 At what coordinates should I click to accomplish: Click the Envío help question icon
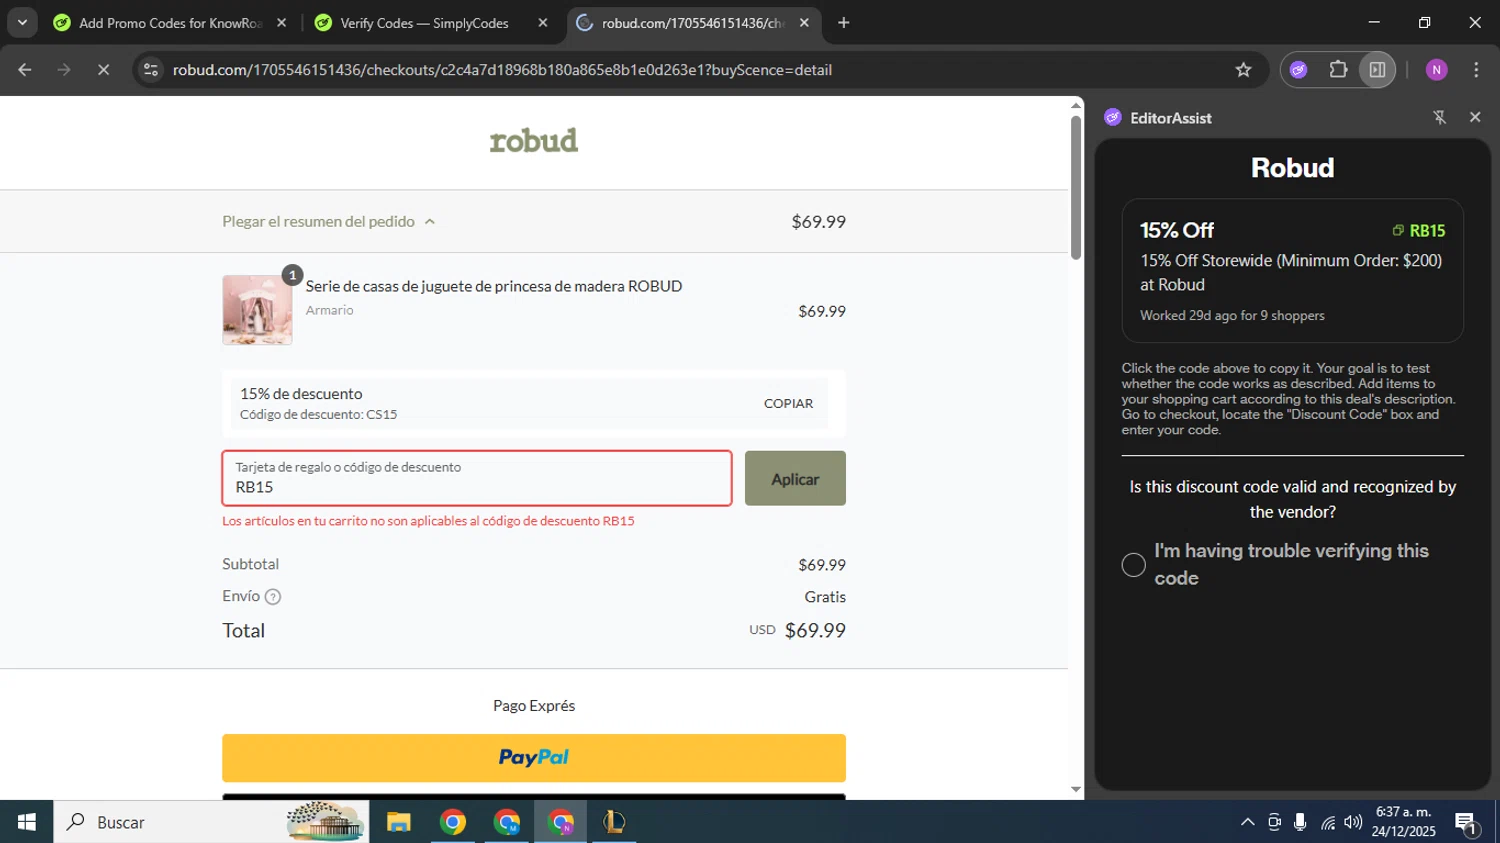[x=272, y=597]
